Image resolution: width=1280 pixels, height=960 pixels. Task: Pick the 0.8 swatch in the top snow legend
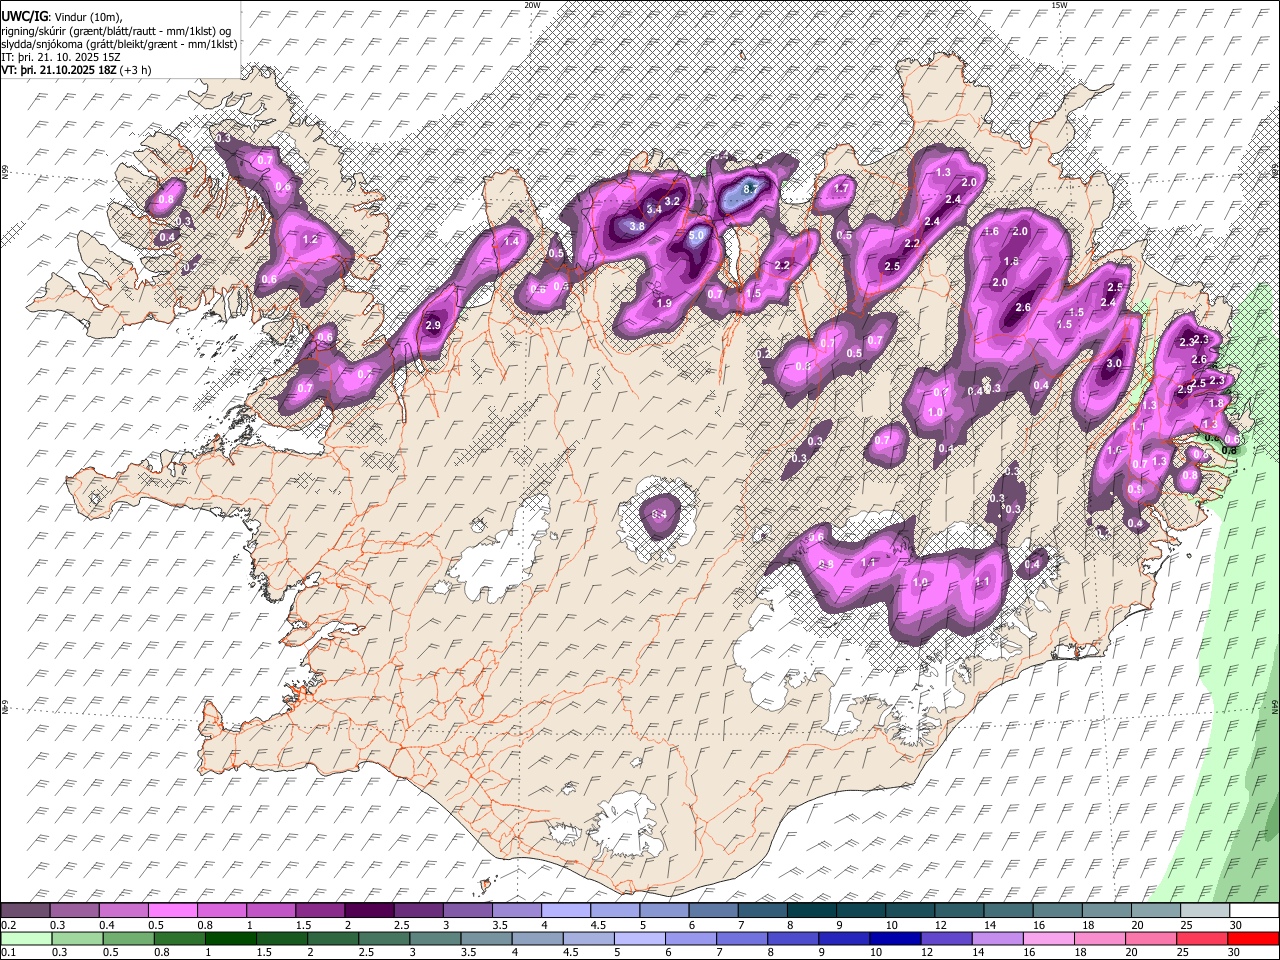click(x=222, y=911)
